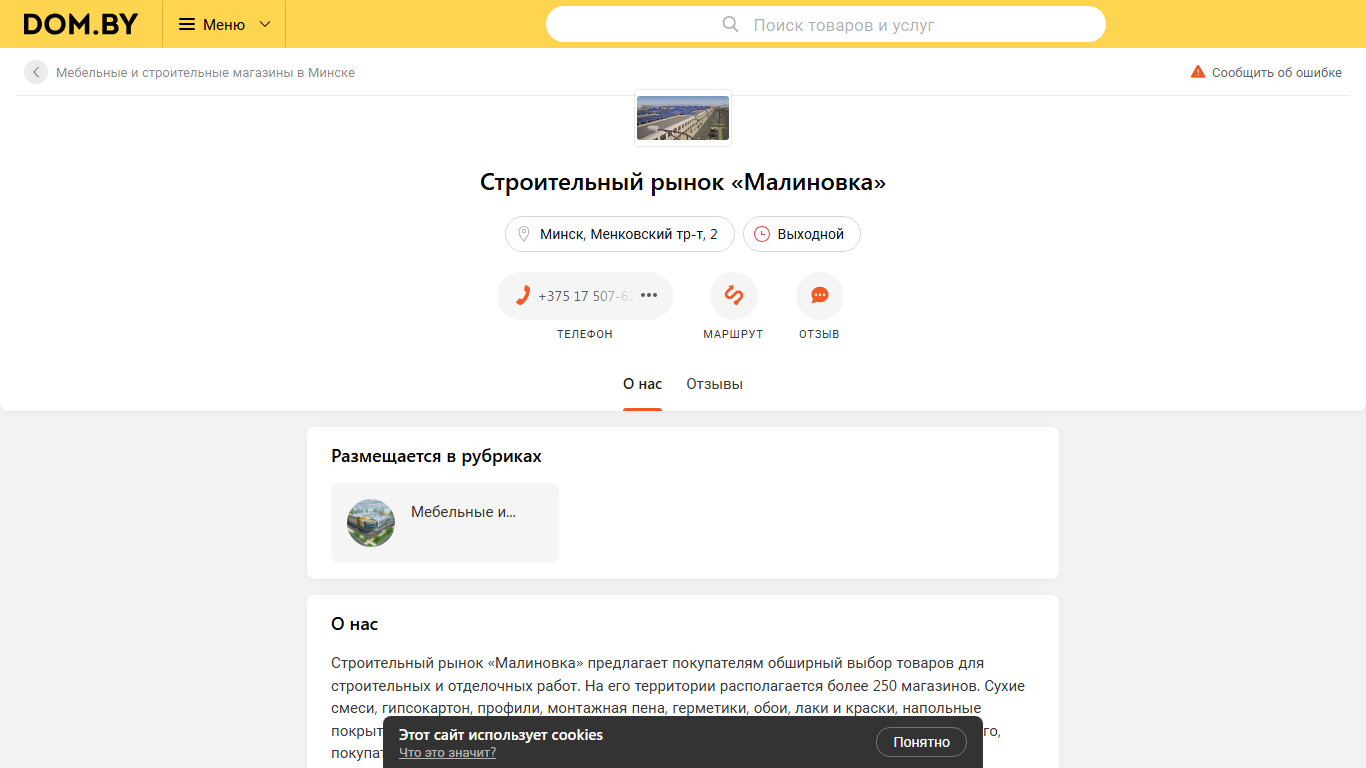Click the orange phone handset icon
The height and width of the screenshot is (768, 1366).
click(x=523, y=295)
